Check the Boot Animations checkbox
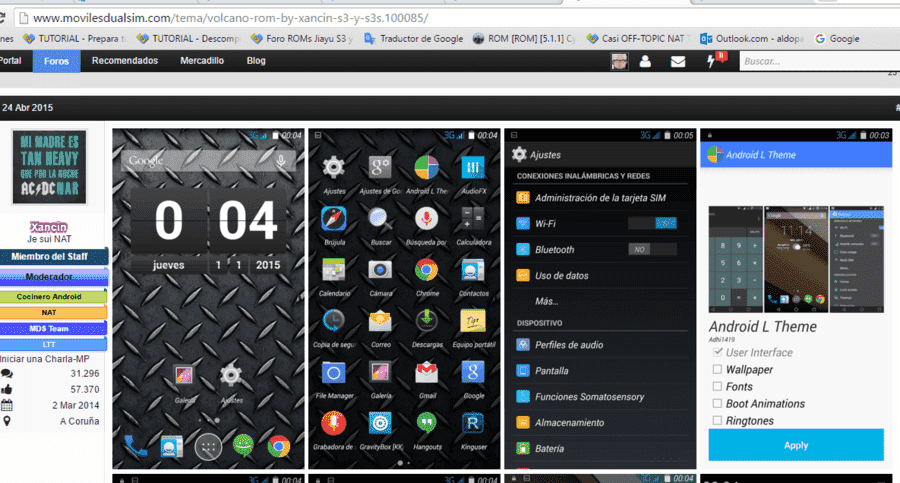The height and width of the screenshot is (483, 900). click(717, 404)
